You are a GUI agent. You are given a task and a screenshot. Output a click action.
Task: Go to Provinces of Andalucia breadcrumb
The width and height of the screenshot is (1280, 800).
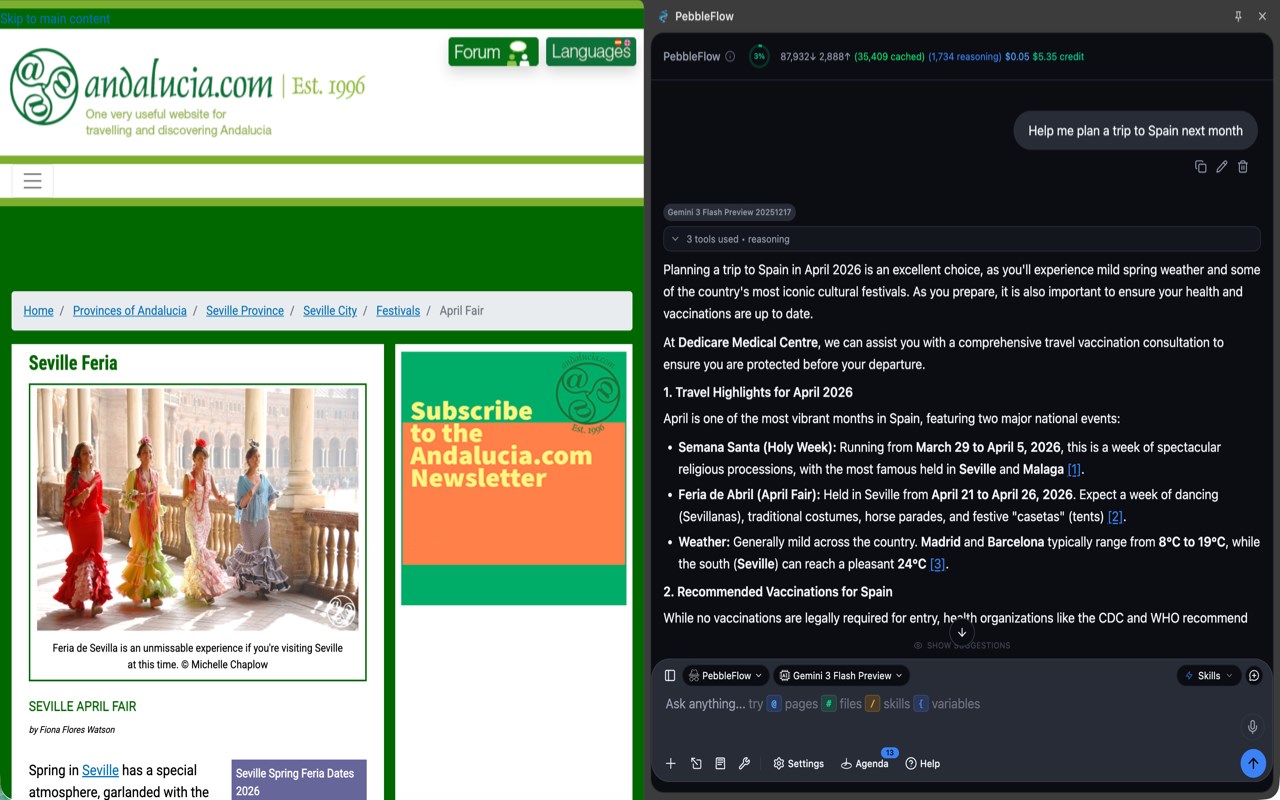pos(130,311)
